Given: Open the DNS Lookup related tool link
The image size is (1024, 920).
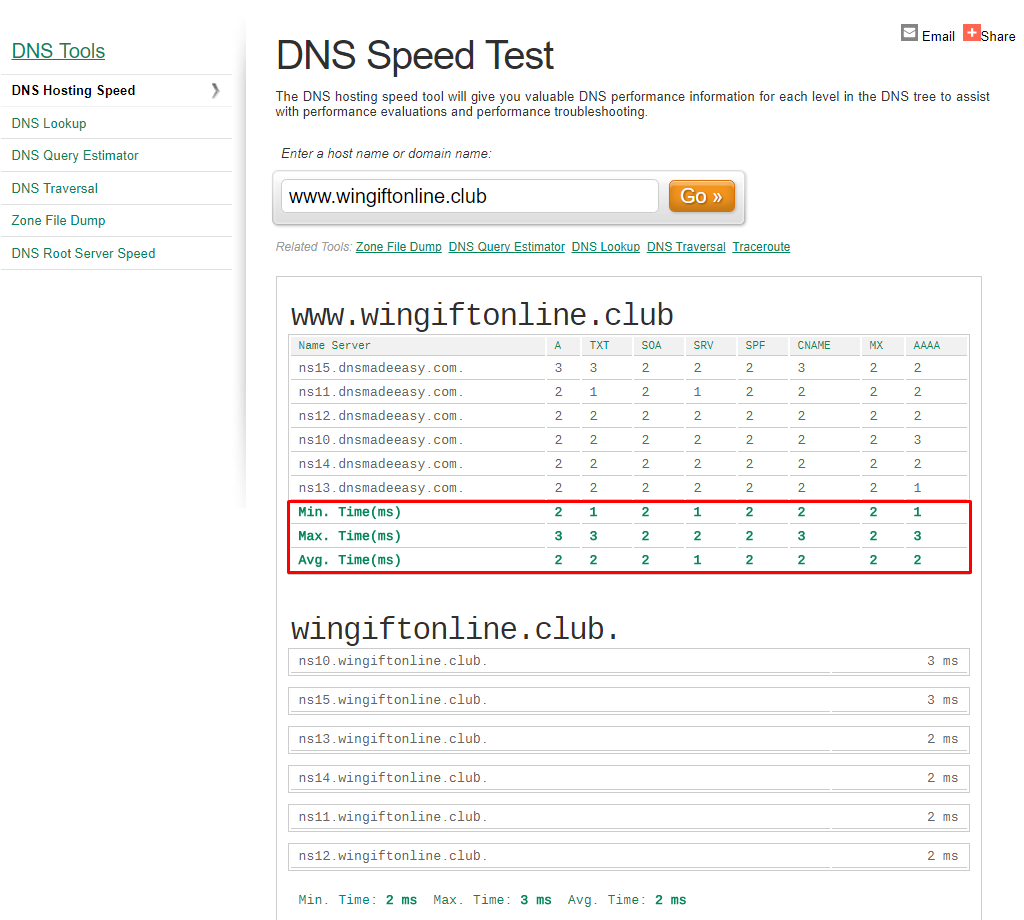Looking at the screenshot, I should click(x=606, y=247).
